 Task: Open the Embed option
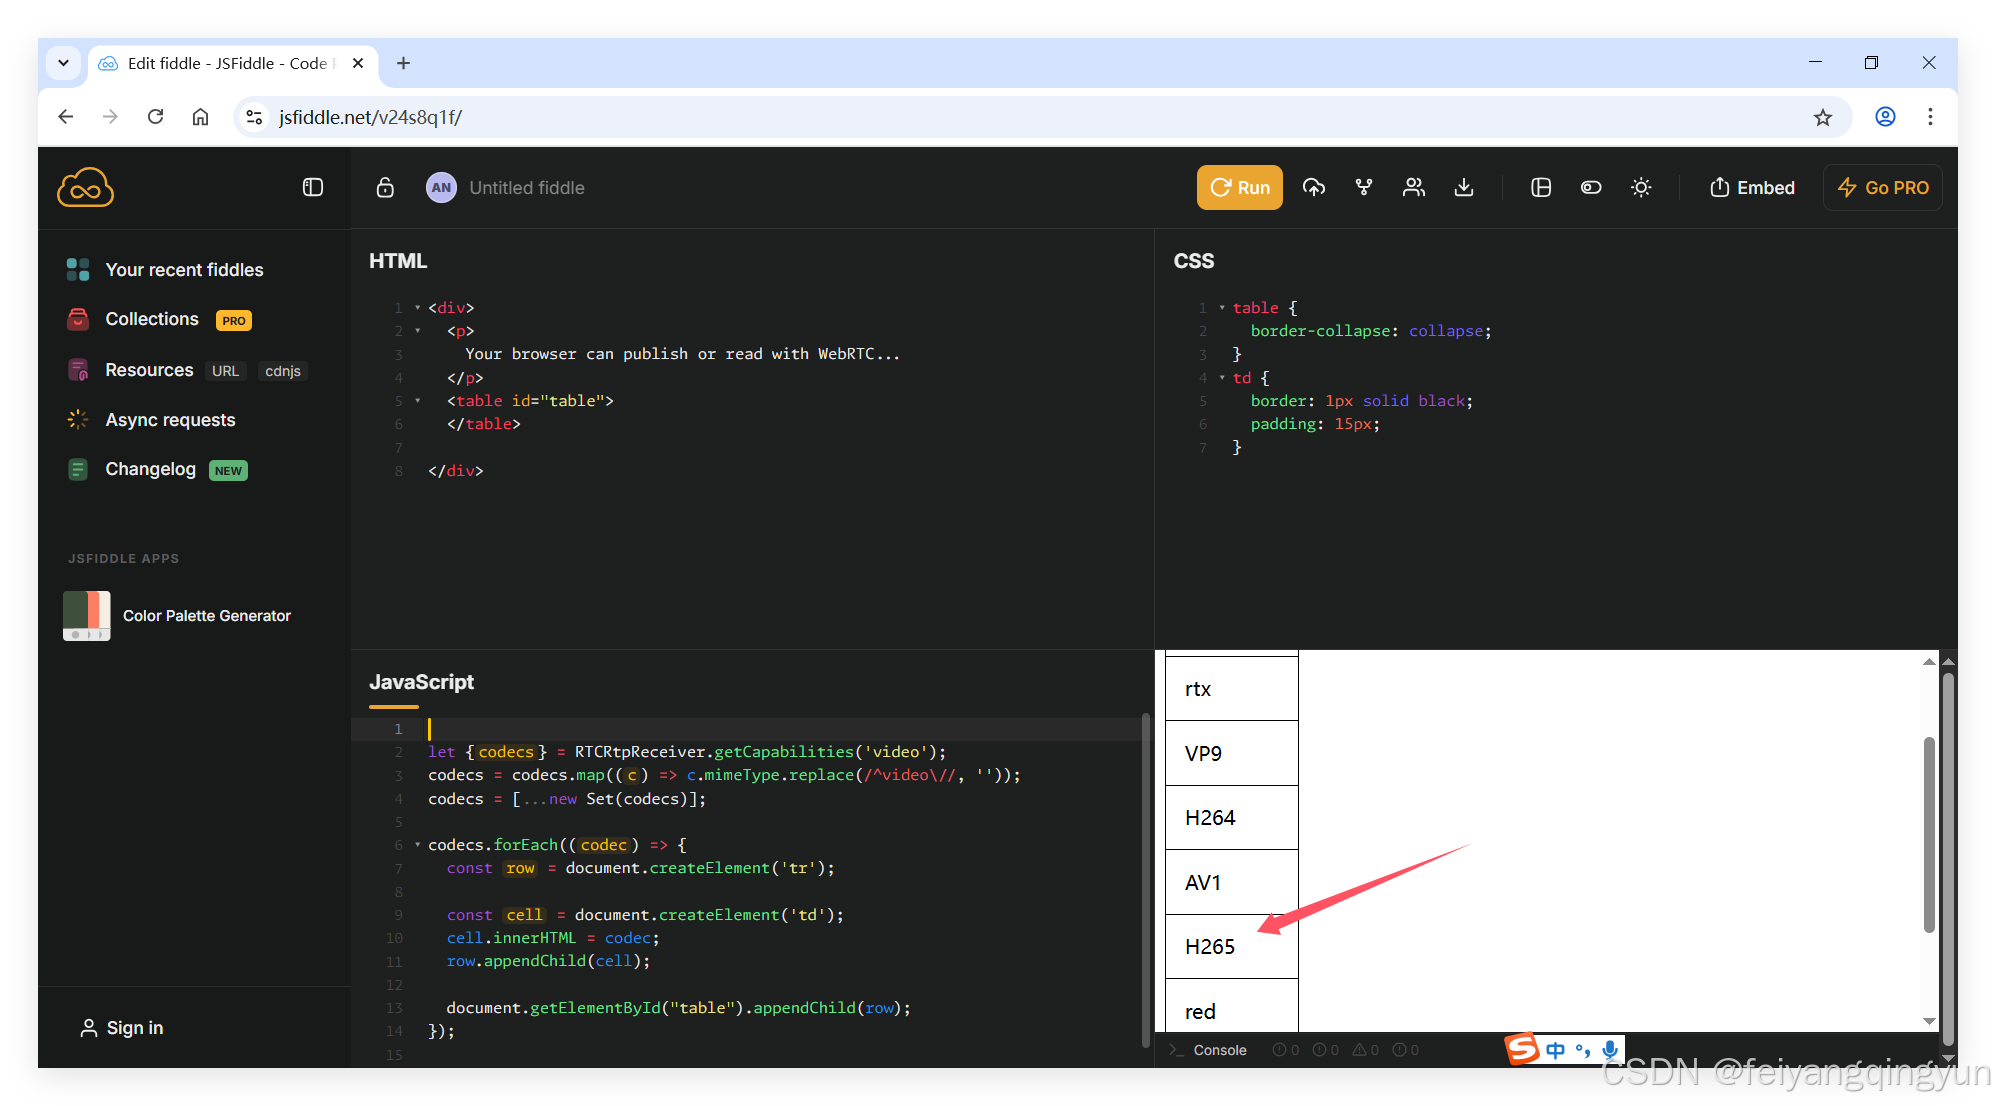(1752, 188)
